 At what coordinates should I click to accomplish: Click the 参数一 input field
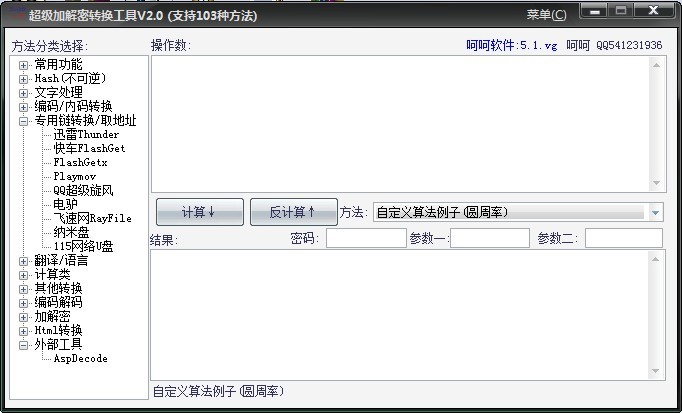click(x=490, y=238)
